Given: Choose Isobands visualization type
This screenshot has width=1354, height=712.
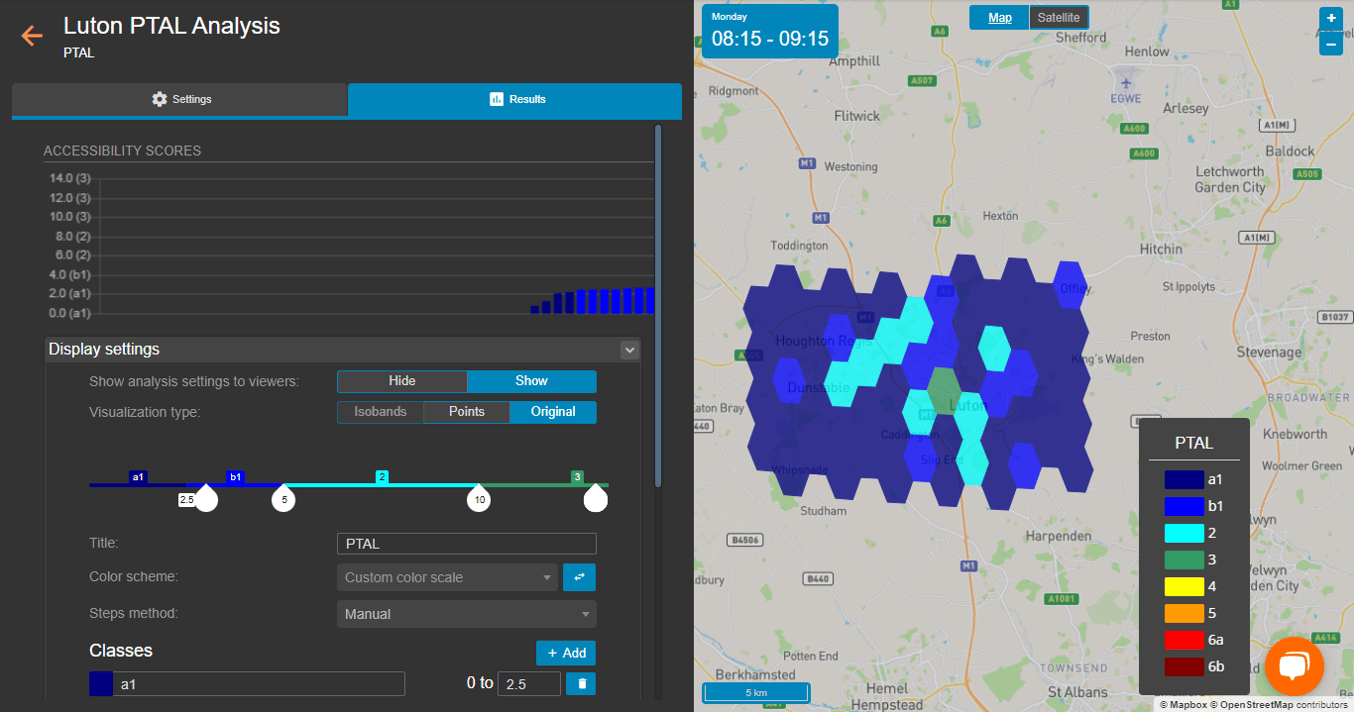Looking at the screenshot, I should point(380,412).
